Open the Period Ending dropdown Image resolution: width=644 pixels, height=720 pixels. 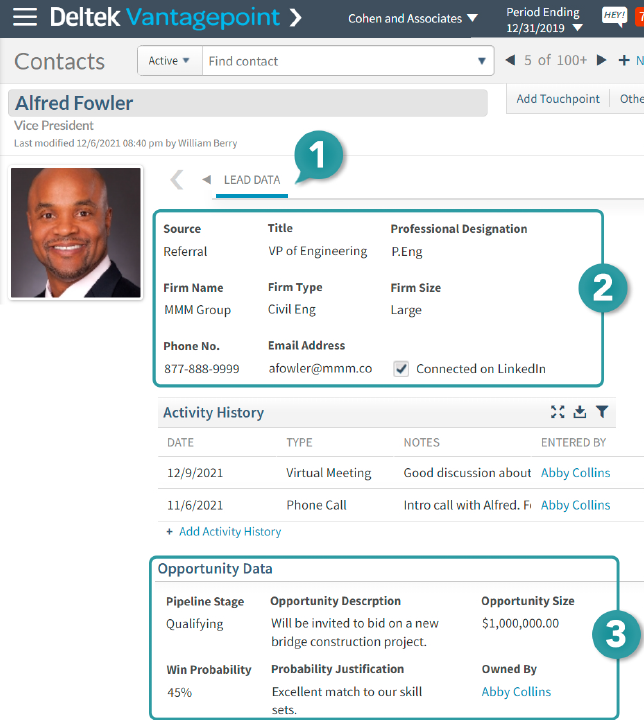(x=544, y=20)
